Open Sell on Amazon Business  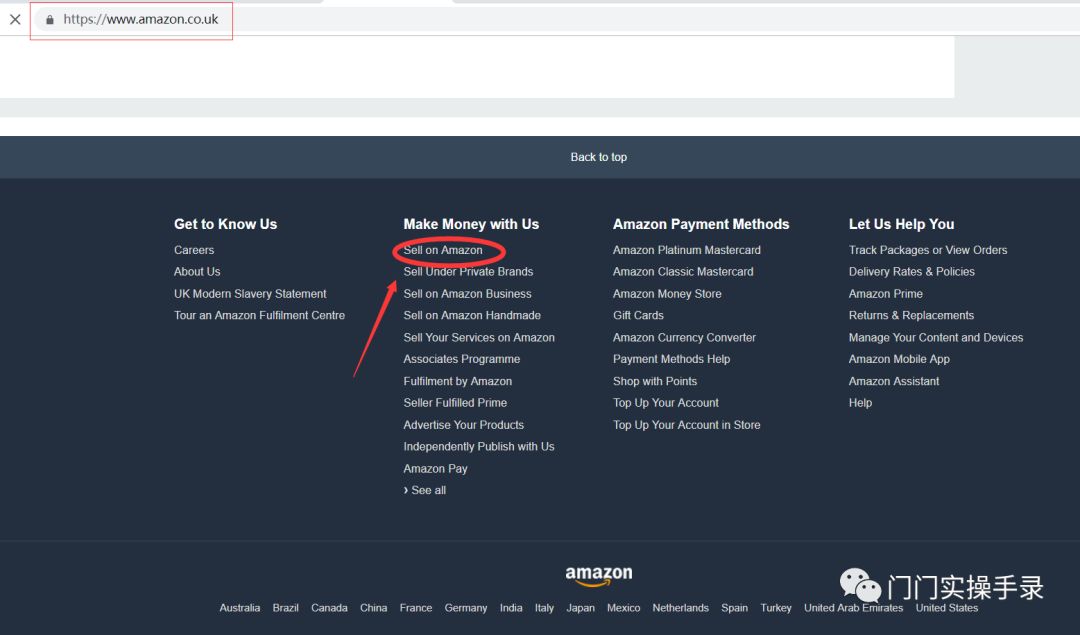[468, 293]
